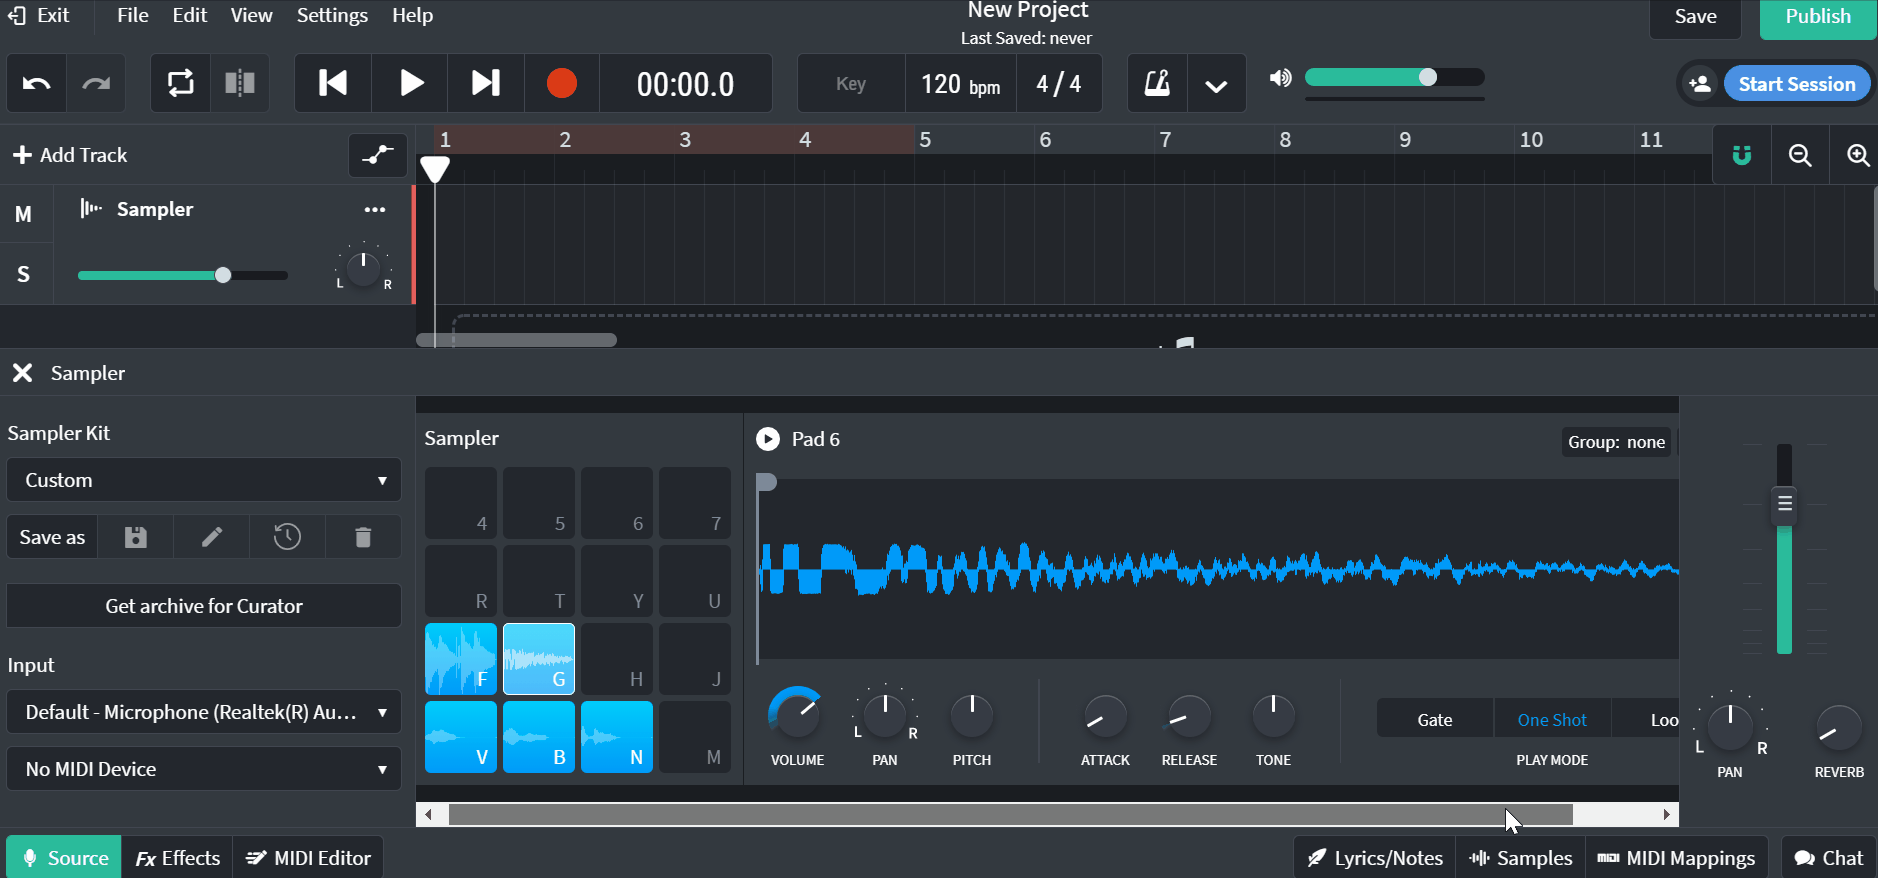Click the split region tool icon

click(240, 83)
